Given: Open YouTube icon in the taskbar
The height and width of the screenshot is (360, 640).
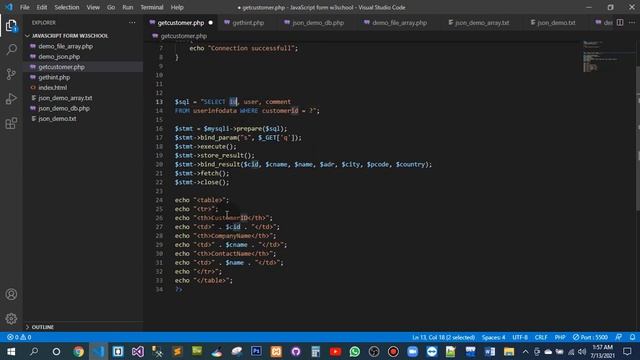Looking at the screenshot, I should pyautogui.click(x=335, y=351).
